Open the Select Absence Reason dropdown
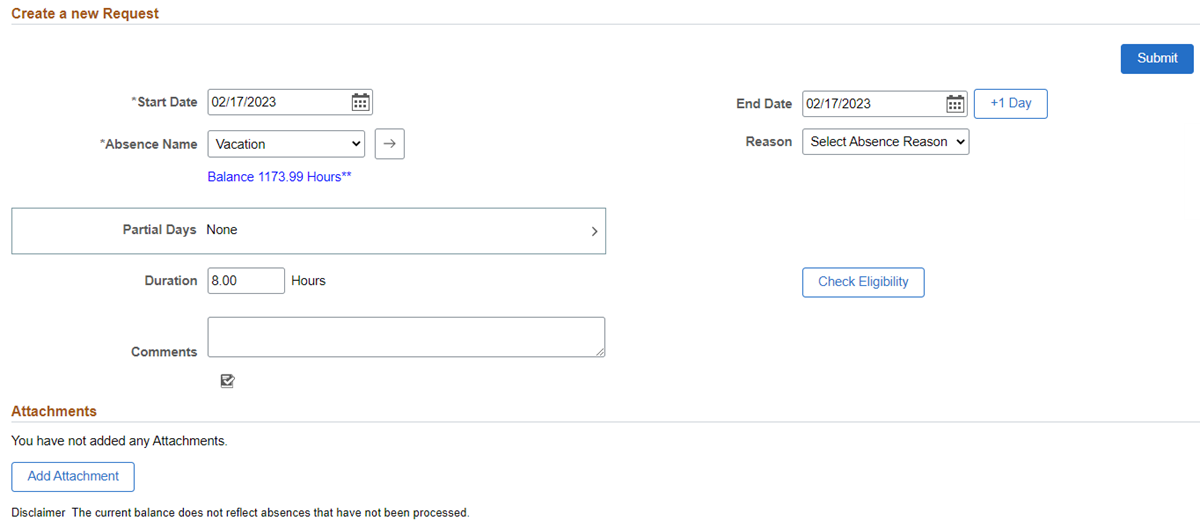1200x528 pixels. (x=885, y=142)
